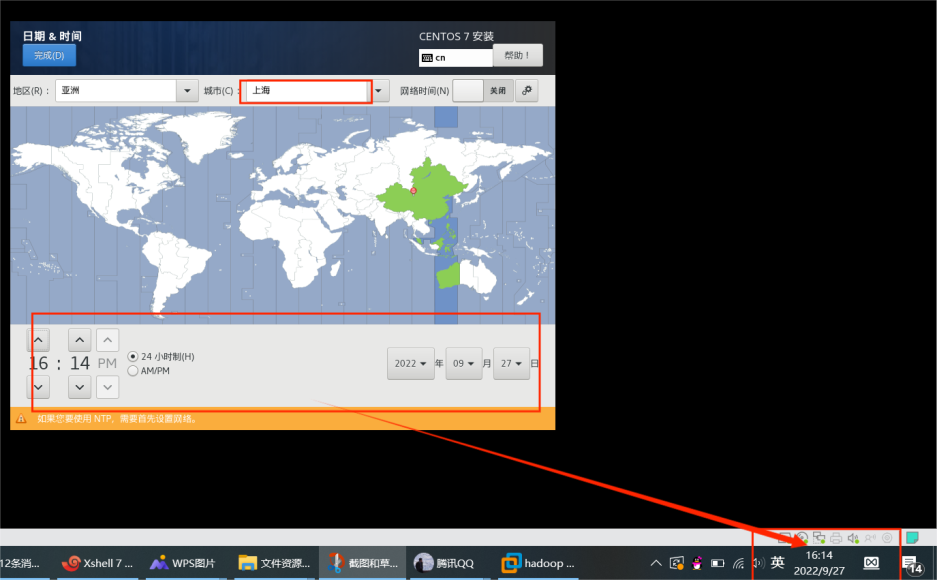Open the taskbar clock showing 16:14
937x580 pixels.
click(819, 563)
